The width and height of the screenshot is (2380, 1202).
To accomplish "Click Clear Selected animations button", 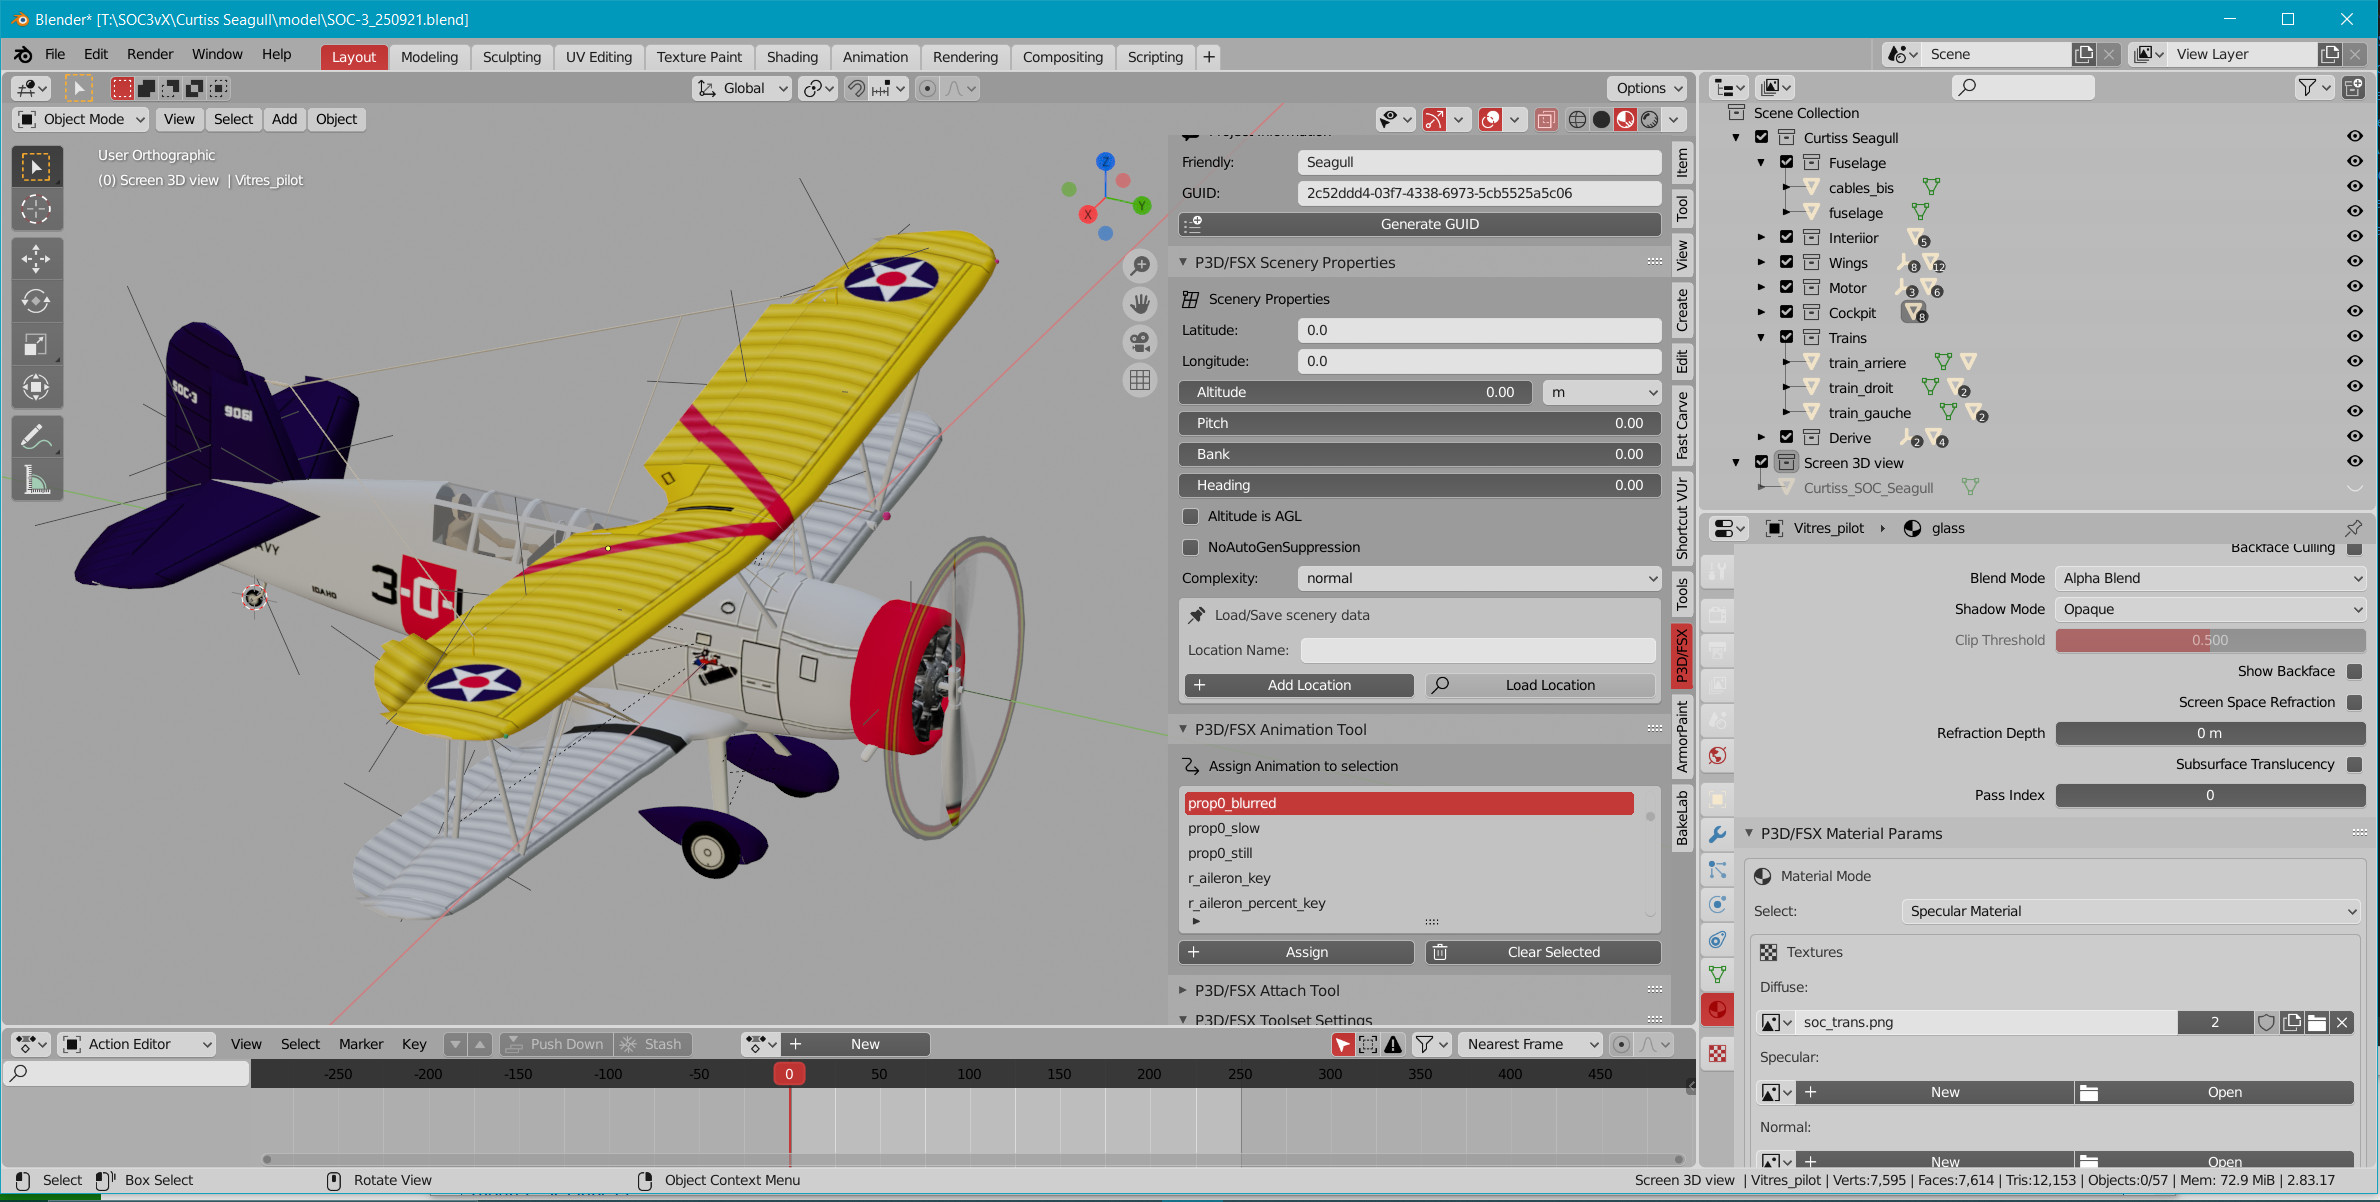I will pos(1552,952).
